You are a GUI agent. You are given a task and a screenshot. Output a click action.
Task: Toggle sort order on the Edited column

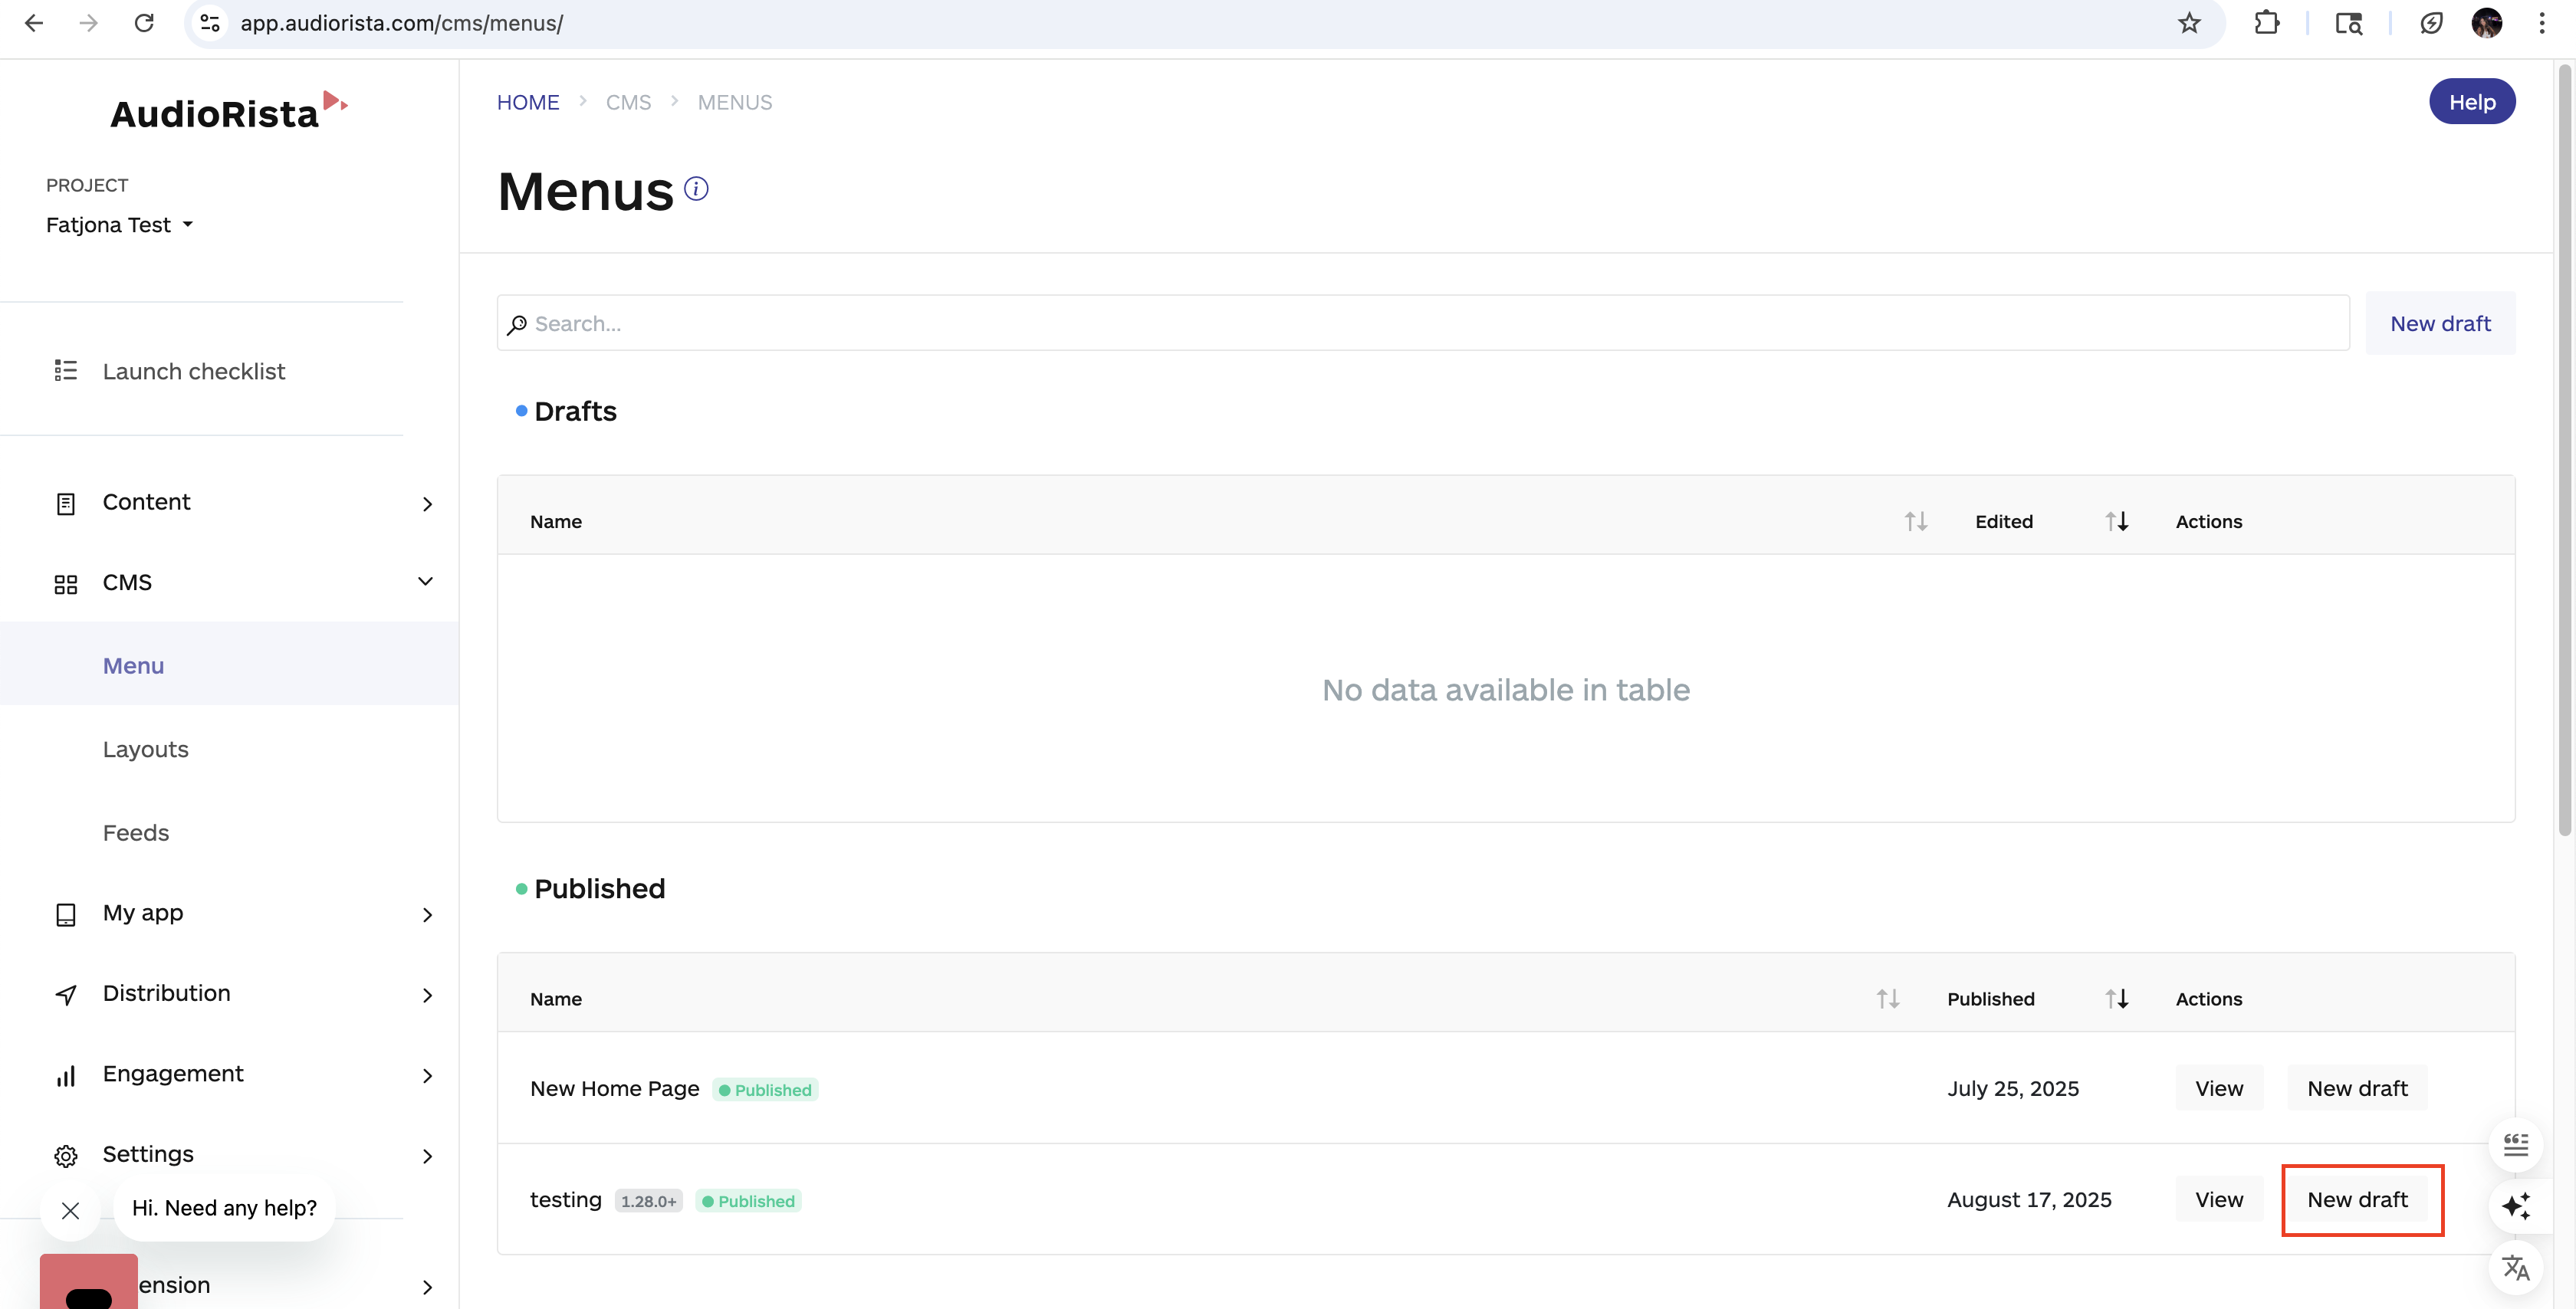2118,521
